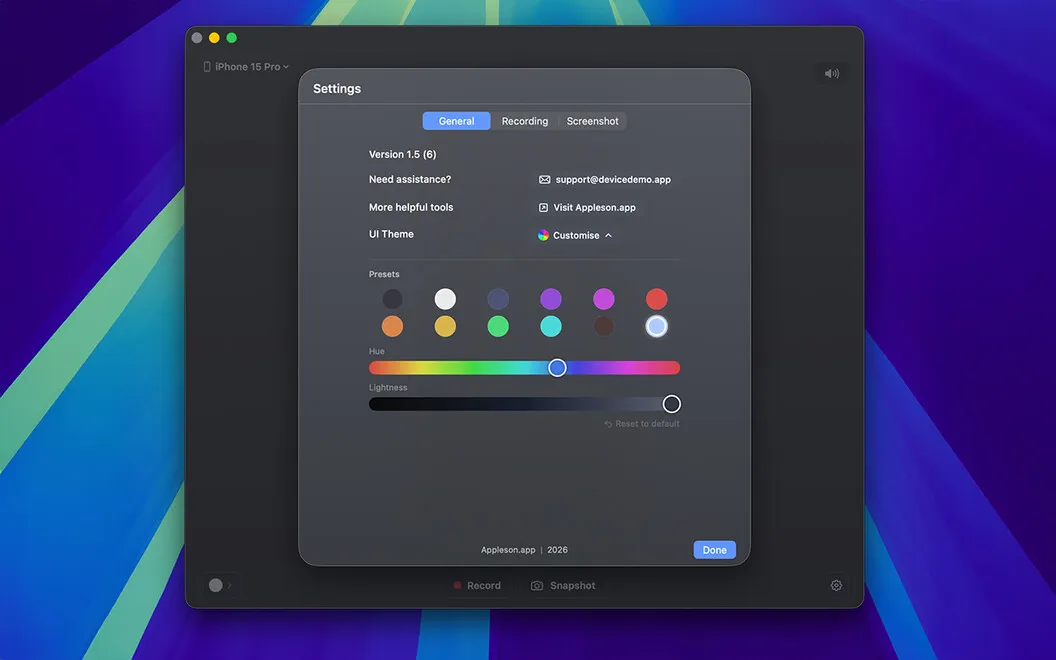The height and width of the screenshot is (660, 1056).
Task: Click the green full screen window button
Action: pyautogui.click(x=232, y=38)
